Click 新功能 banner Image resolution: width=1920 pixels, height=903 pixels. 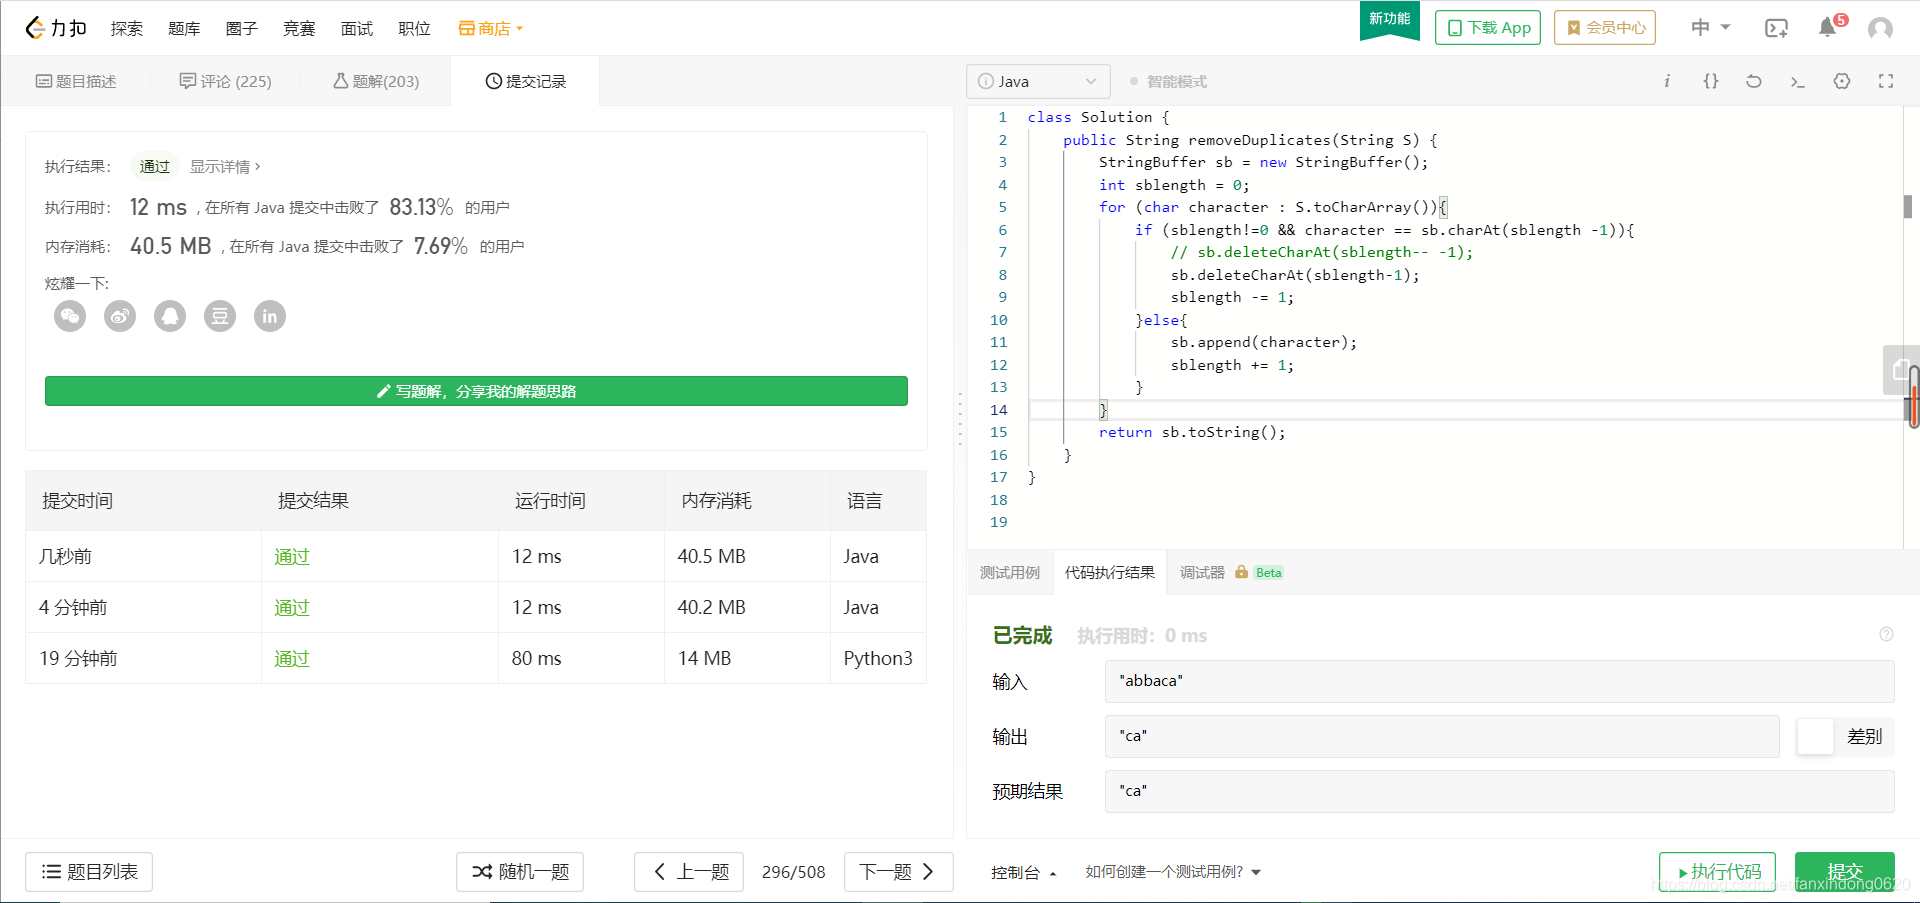tap(1390, 20)
